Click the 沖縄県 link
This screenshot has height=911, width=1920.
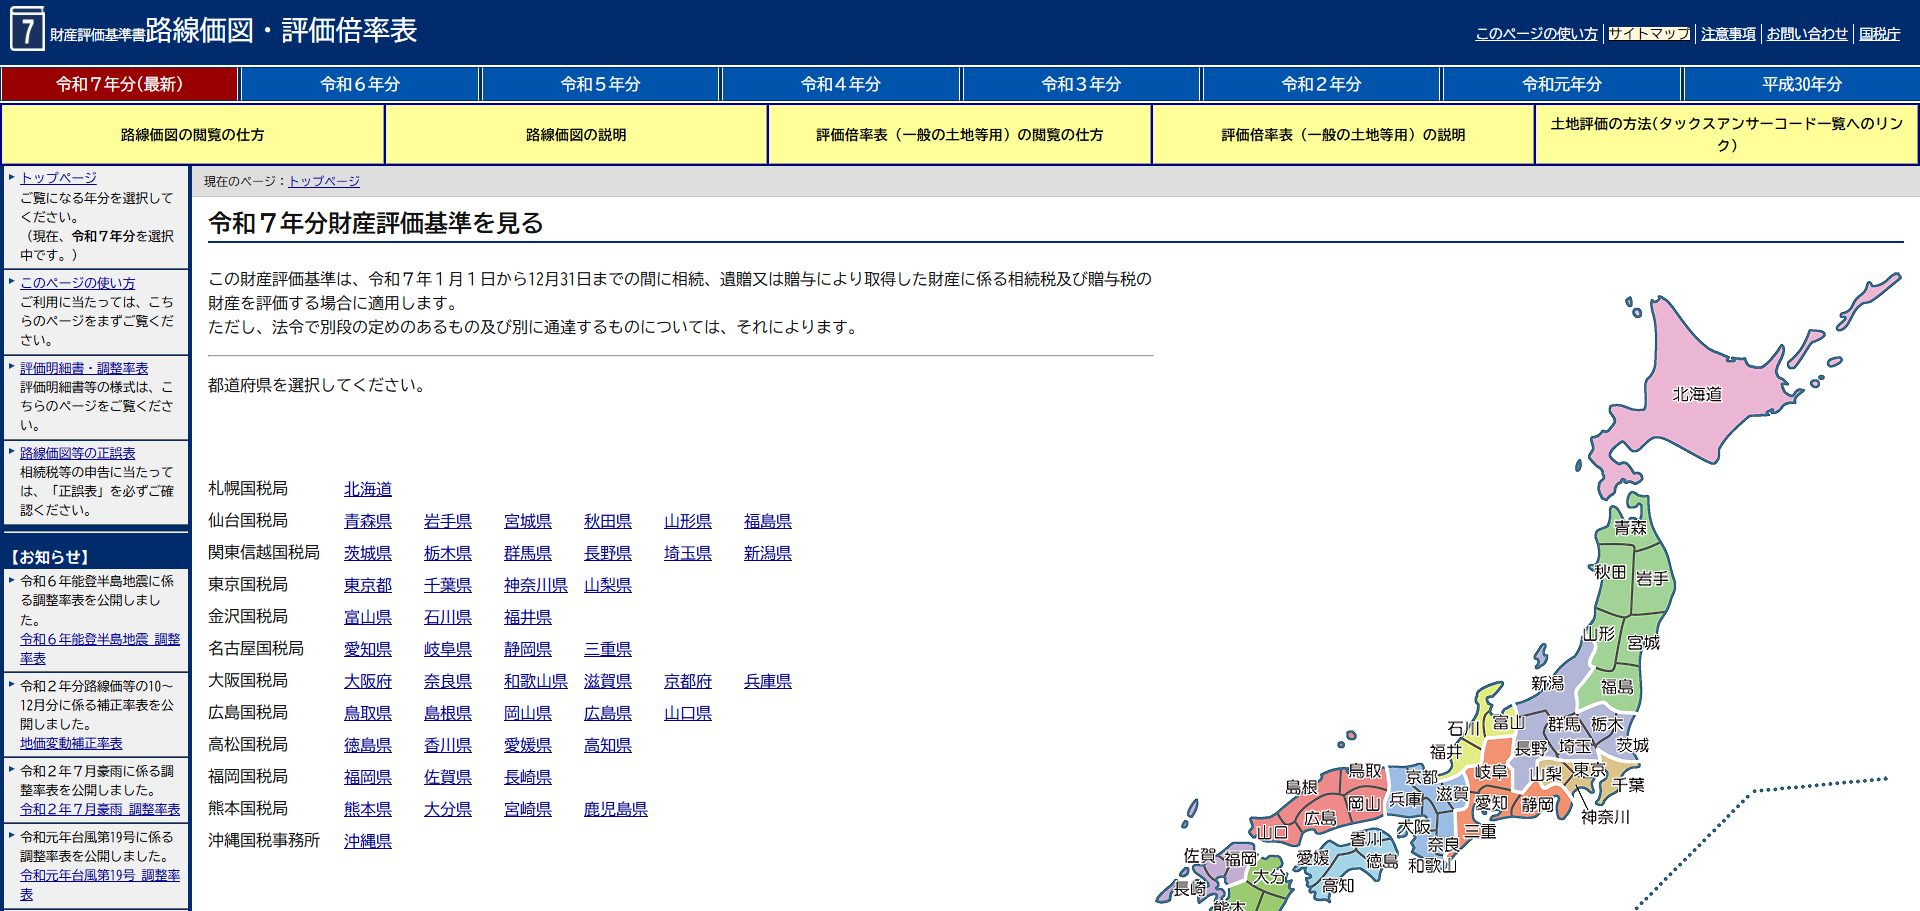pyautogui.click(x=367, y=841)
